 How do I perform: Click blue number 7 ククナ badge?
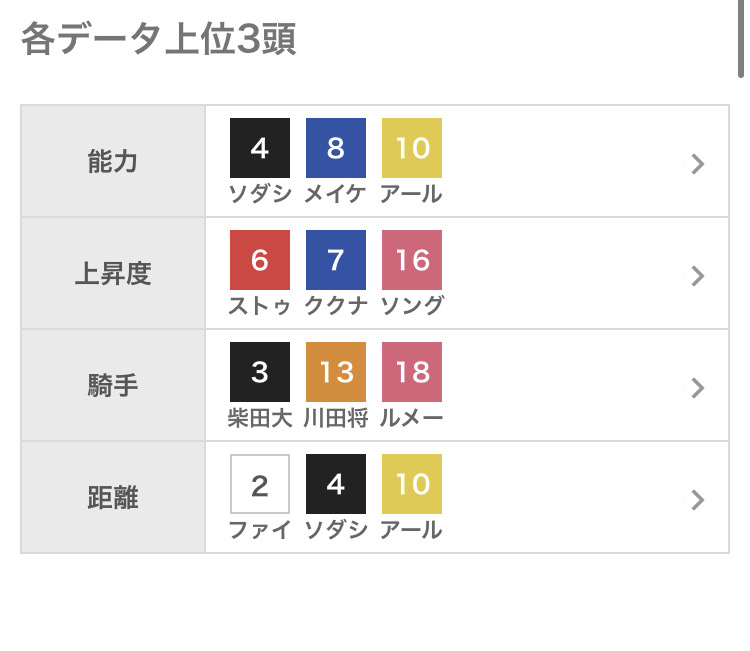click(336, 260)
